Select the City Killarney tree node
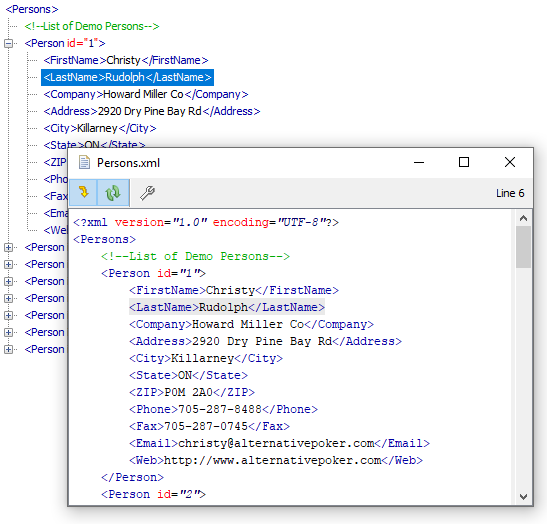This screenshot has height=524, width=547. click(100, 128)
